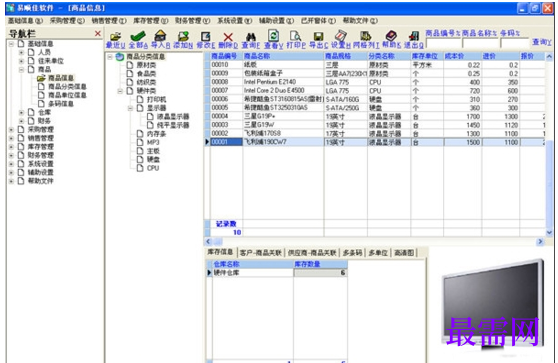Click the binoculars 查询 search toolbar icon
Image resolution: width=558 pixels, height=363 pixels.
(251, 36)
